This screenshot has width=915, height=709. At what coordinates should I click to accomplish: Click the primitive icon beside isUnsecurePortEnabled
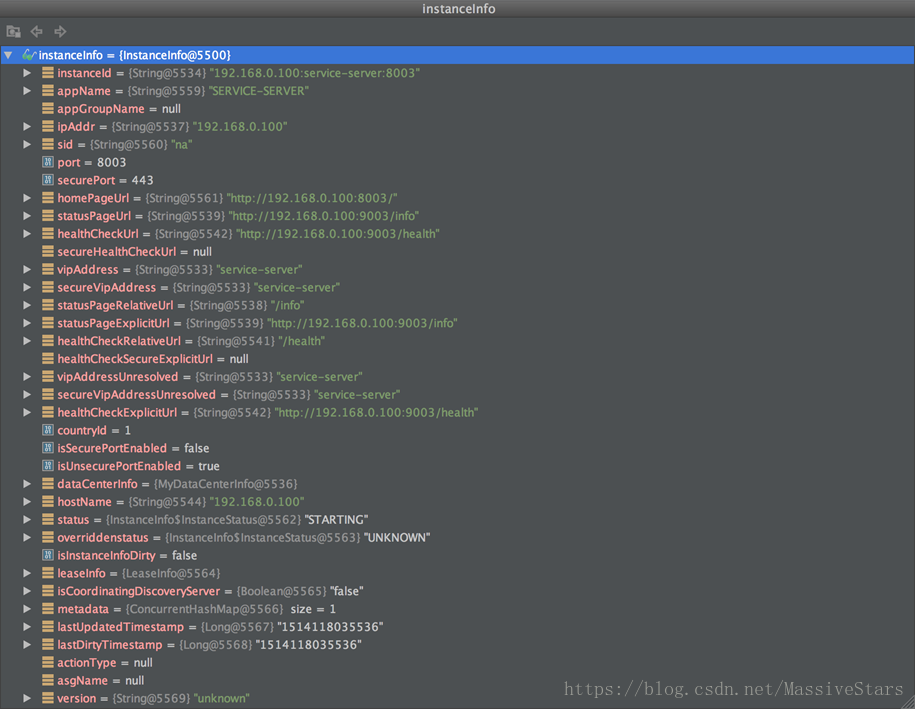pyautogui.click(x=48, y=466)
